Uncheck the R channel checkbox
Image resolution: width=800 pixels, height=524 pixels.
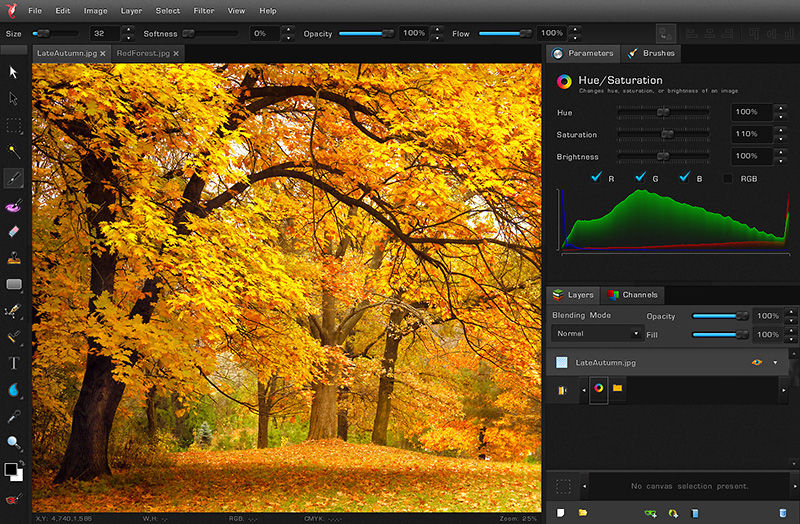[597, 178]
